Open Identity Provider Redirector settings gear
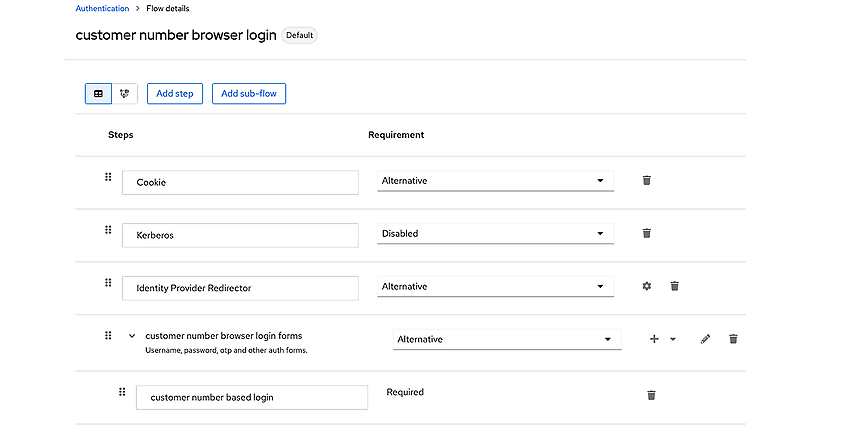The width and height of the screenshot is (850, 425). pyautogui.click(x=646, y=286)
